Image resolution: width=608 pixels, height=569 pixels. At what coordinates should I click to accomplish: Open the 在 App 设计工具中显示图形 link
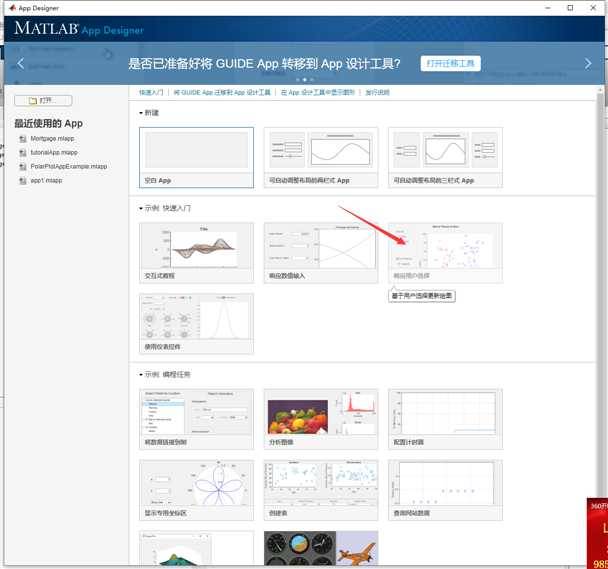(318, 92)
